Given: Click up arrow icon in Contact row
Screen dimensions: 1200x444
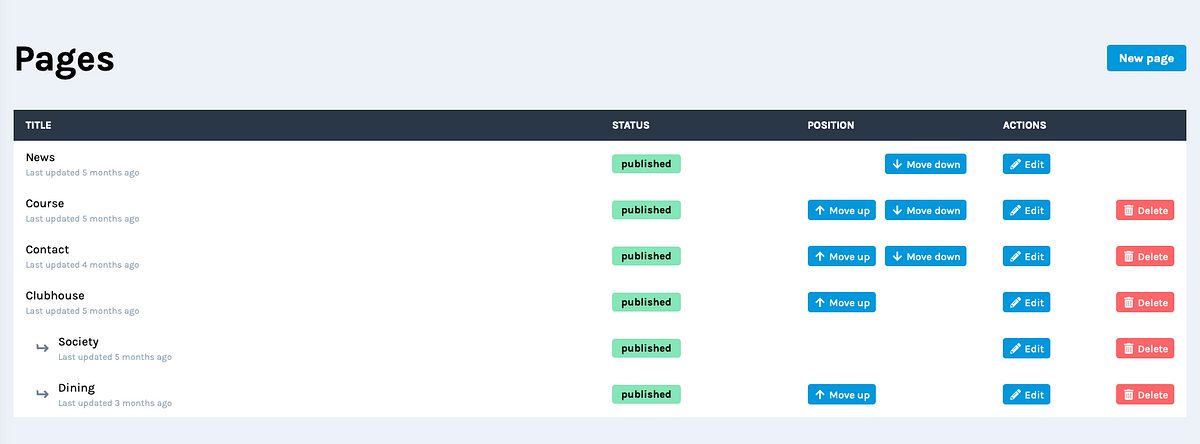Looking at the screenshot, I should pos(820,257).
